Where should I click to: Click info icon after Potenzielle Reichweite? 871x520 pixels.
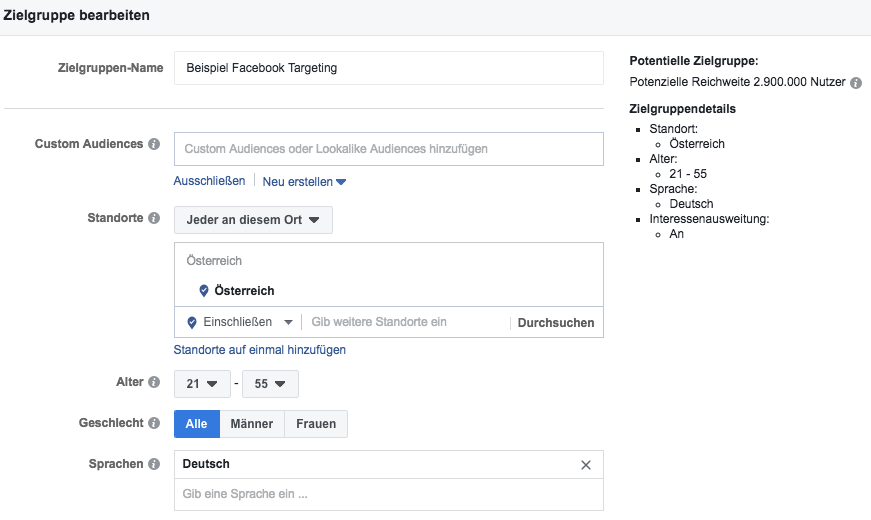(x=856, y=83)
